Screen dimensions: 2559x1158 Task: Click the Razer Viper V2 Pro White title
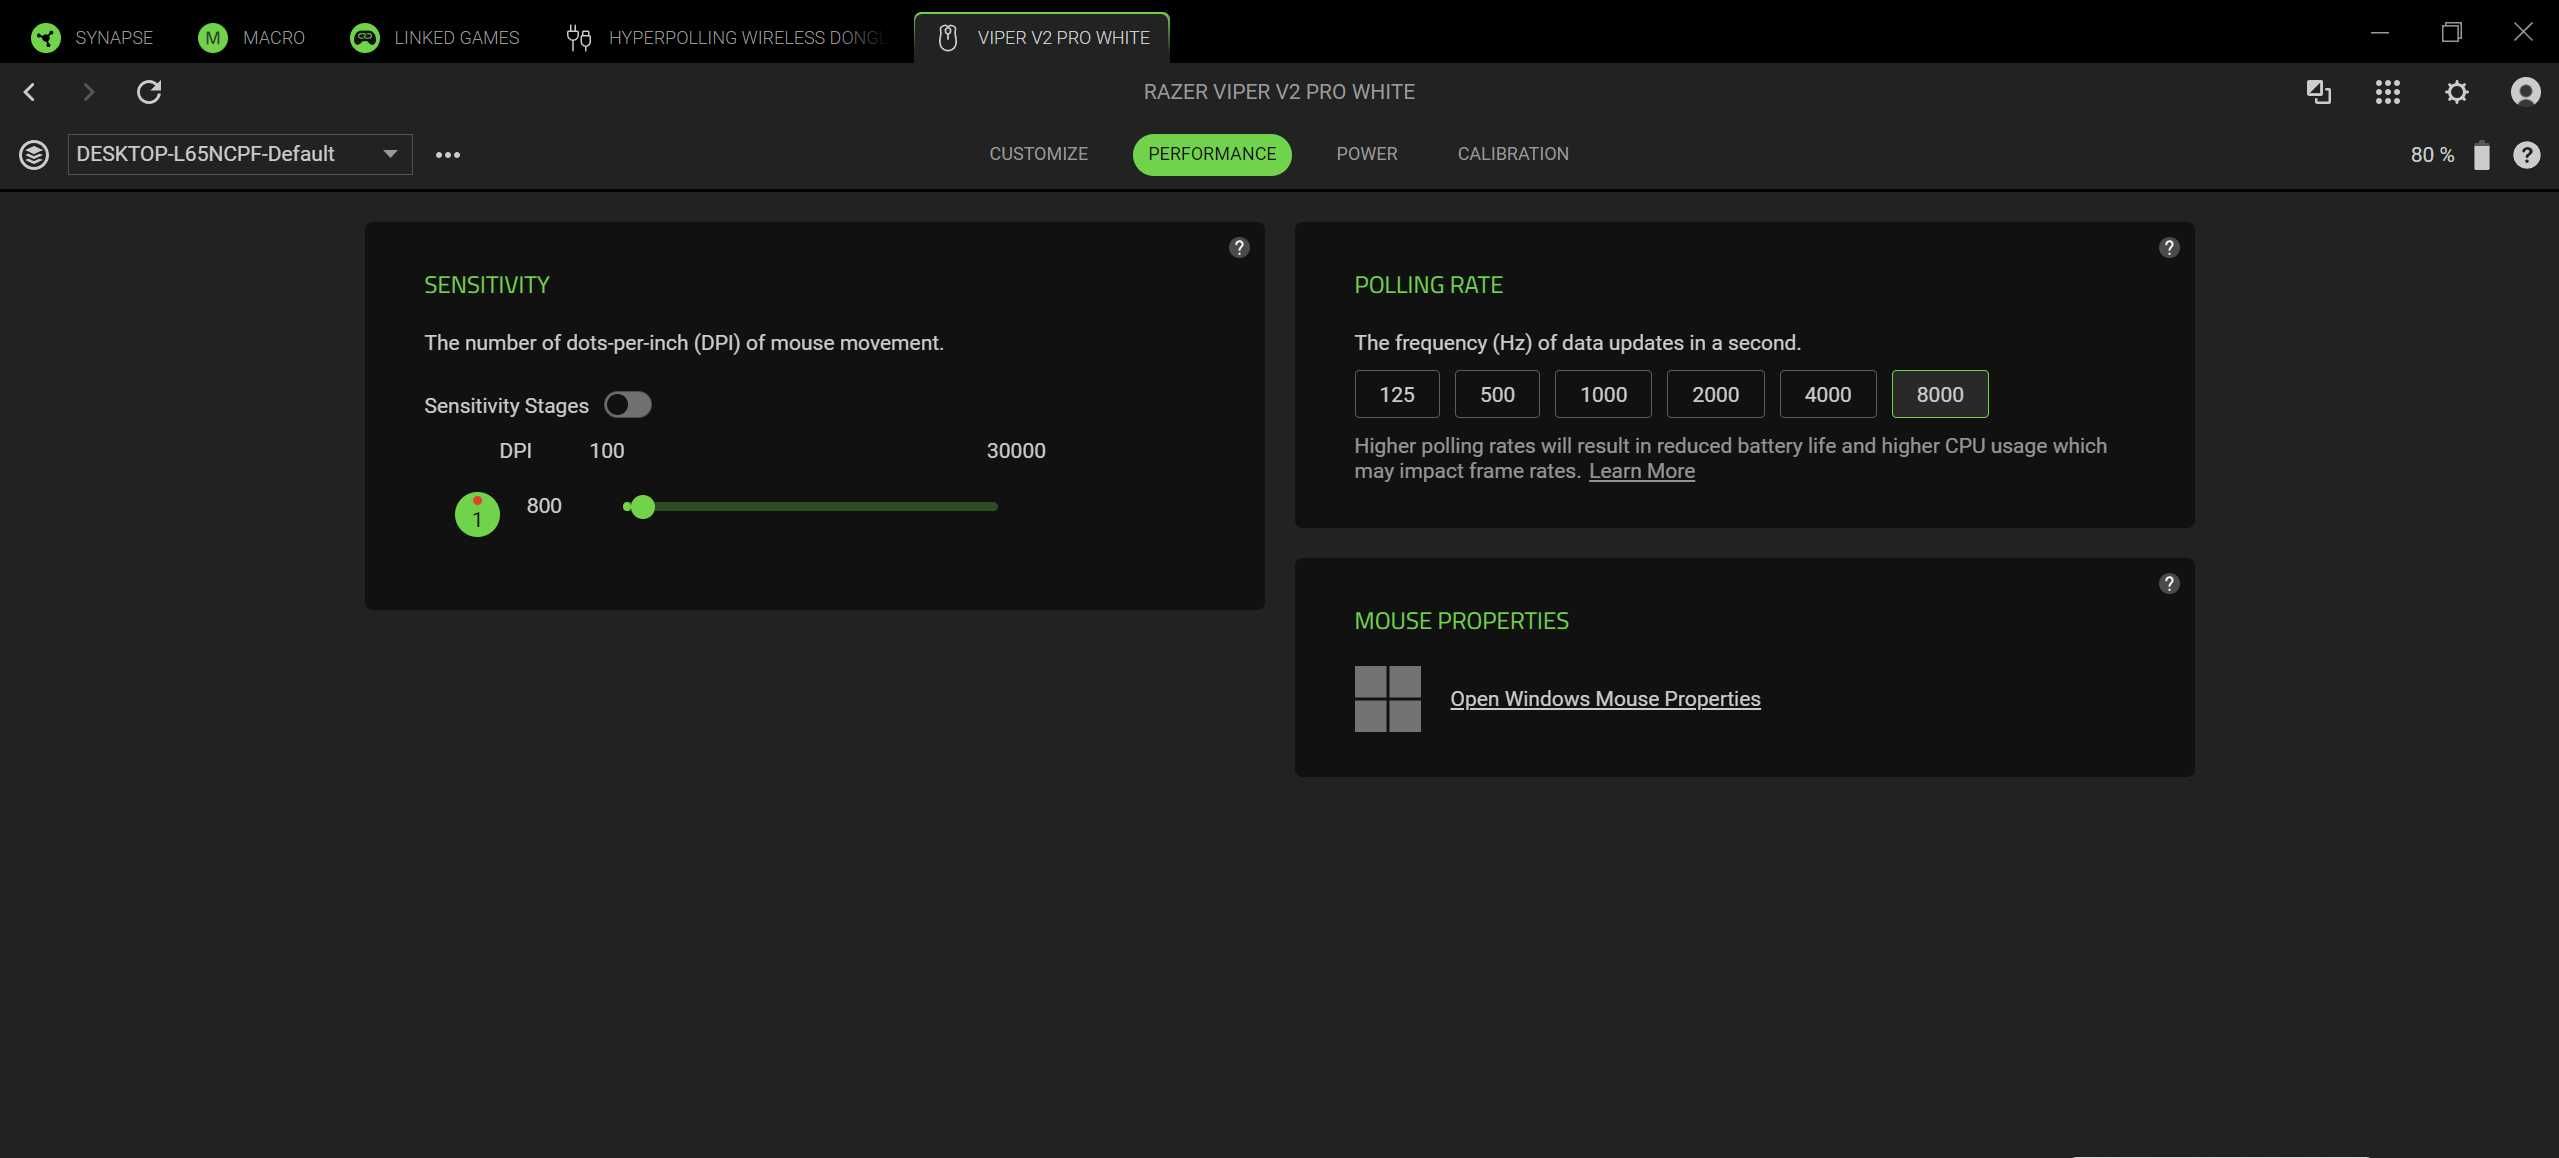click(x=1279, y=92)
